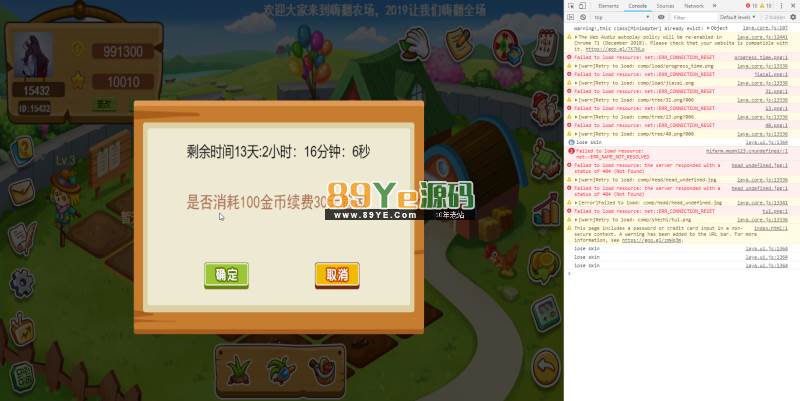The height and width of the screenshot is (401, 800).
Task: Open the small house shop icon
Action: [x=545, y=160]
